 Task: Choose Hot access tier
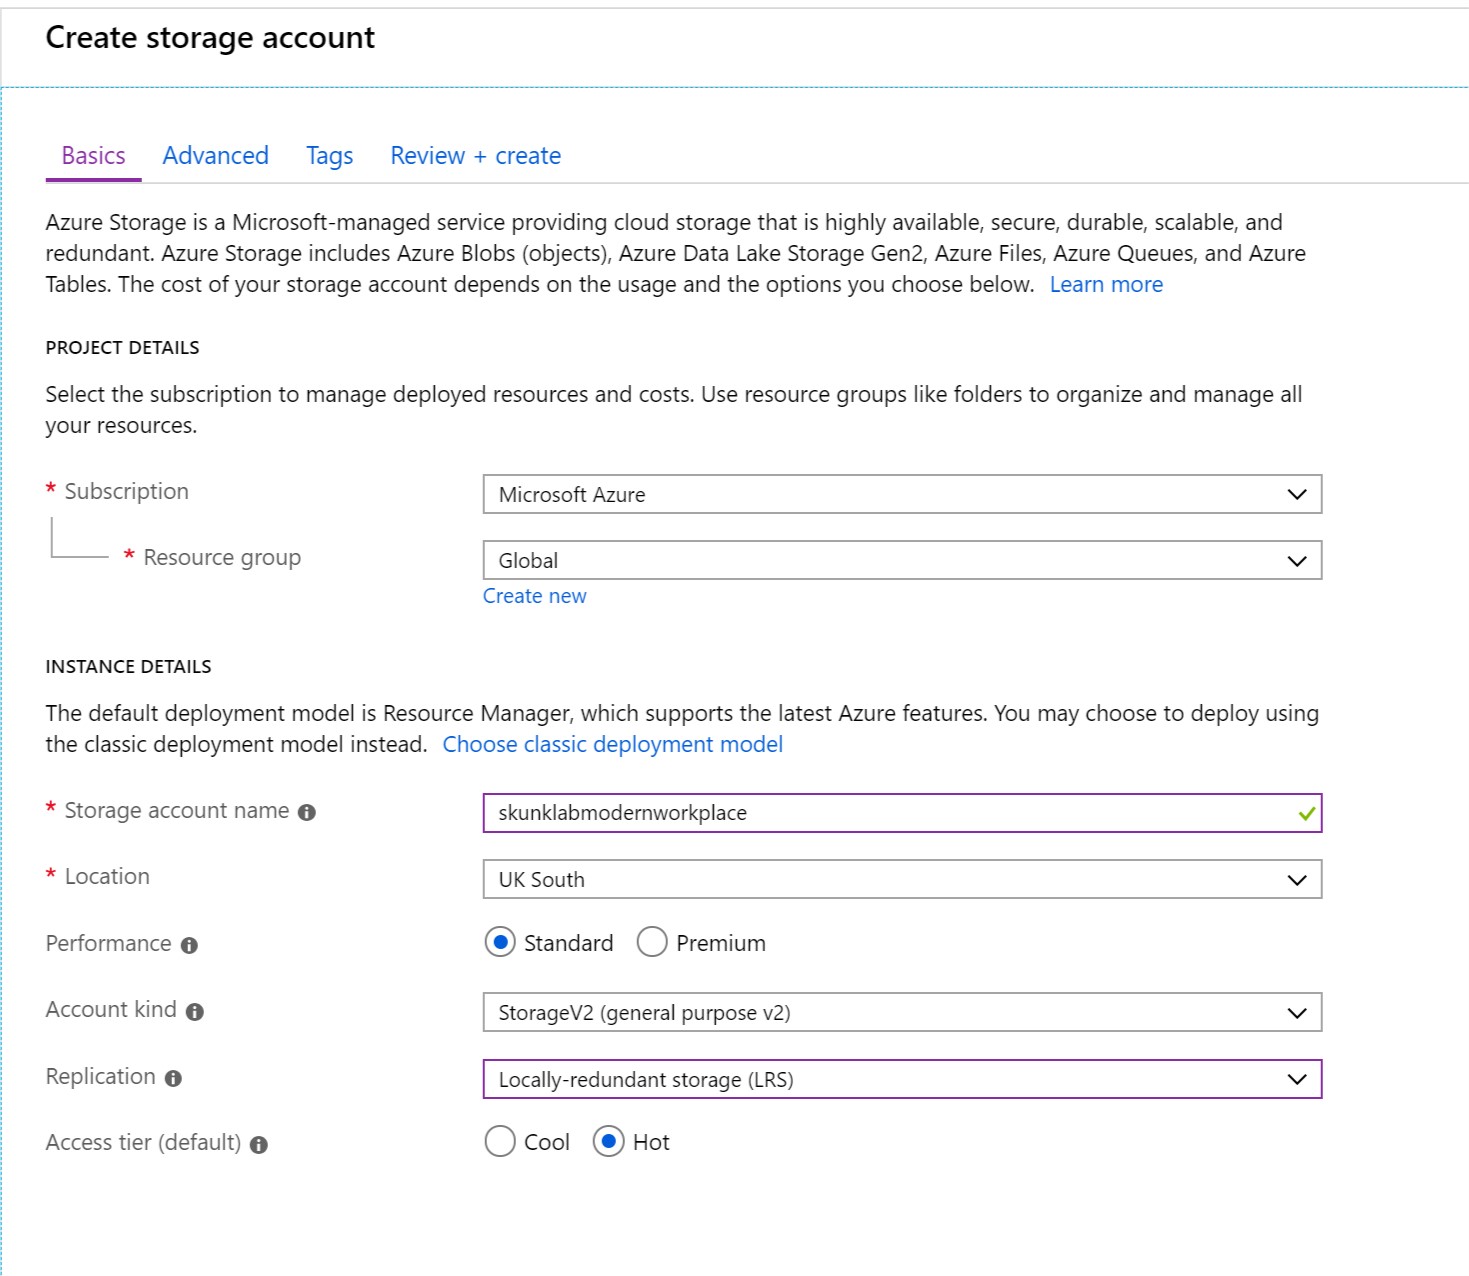pyautogui.click(x=608, y=1141)
